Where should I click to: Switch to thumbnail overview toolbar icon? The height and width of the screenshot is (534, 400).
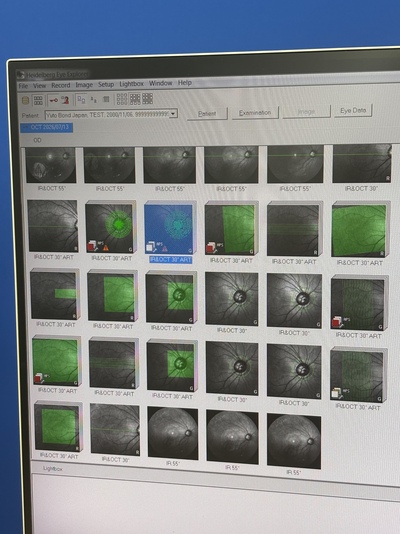tap(38, 100)
